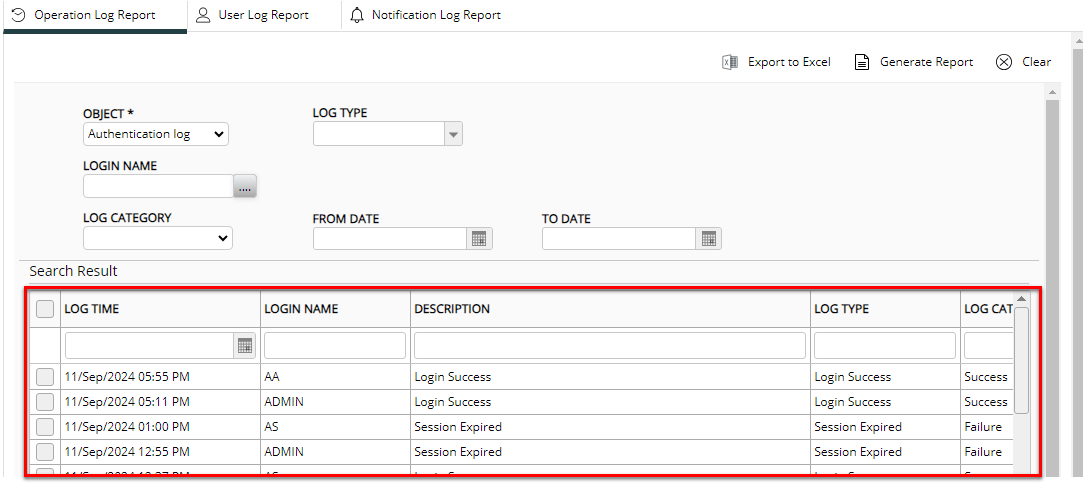Viewport: 1083px width, 486px height.
Task: Click the Log Type column filter field
Action: coord(885,346)
